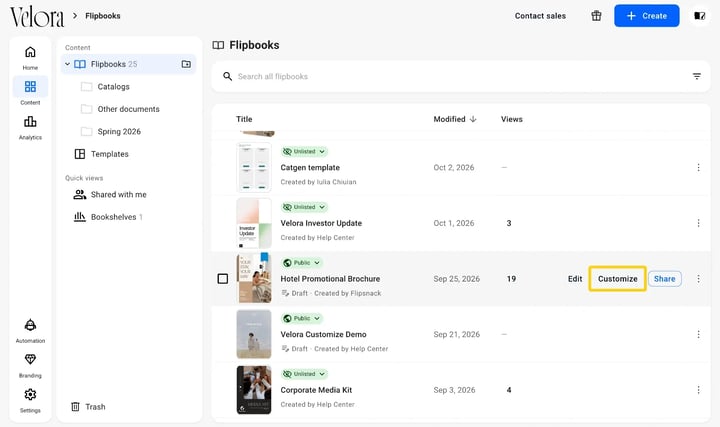Open more options for Catgen template

698,168
